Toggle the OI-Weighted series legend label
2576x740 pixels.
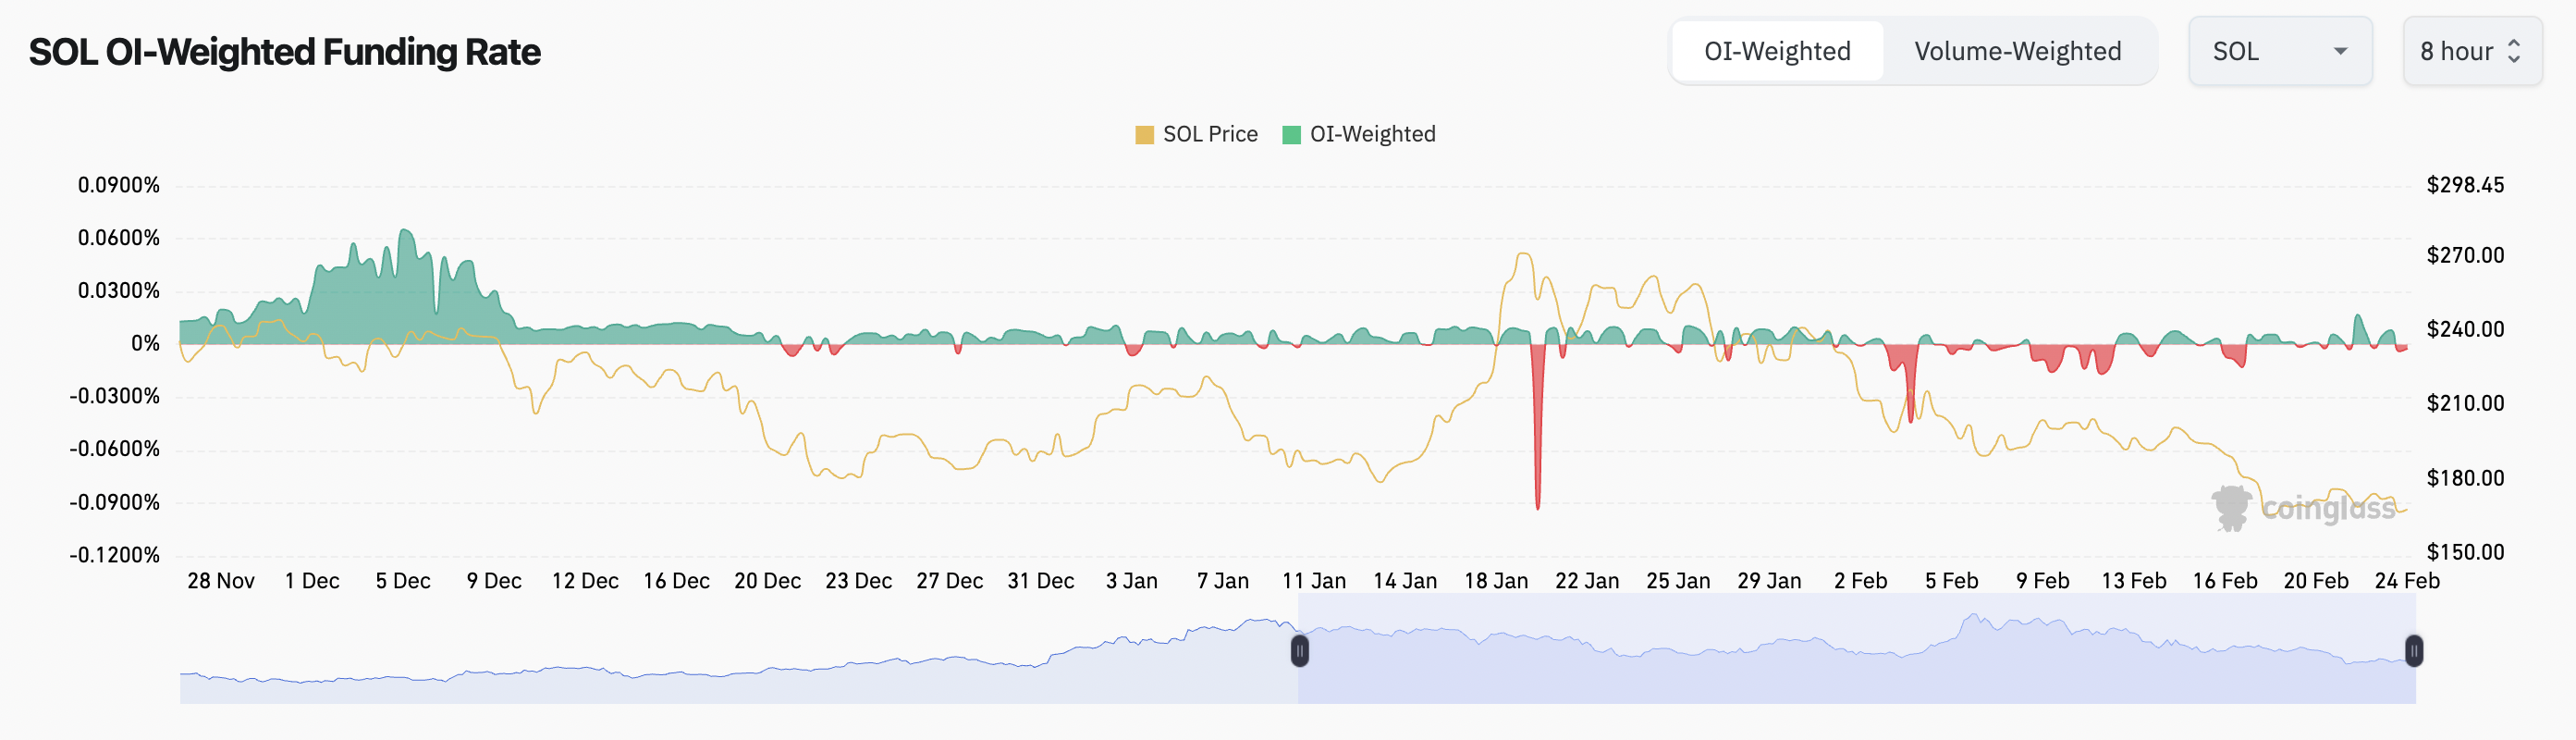point(1372,134)
